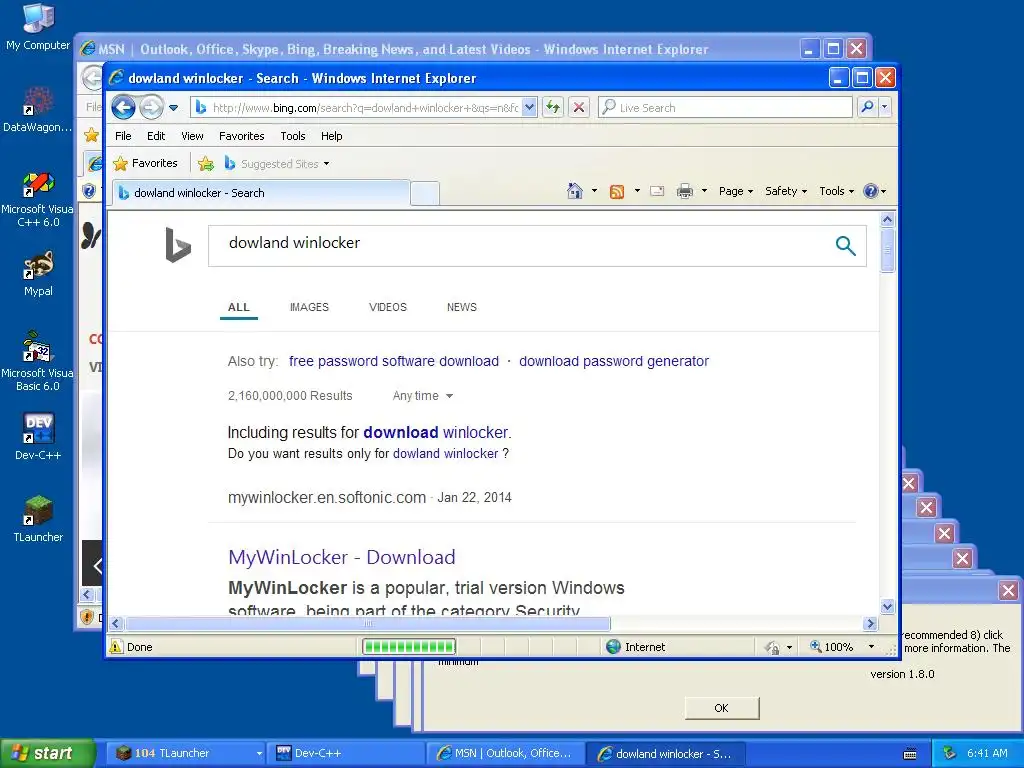1024x768 pixels.
Task: Expand the Any time filter dropdown
Action: pos(423,396)
